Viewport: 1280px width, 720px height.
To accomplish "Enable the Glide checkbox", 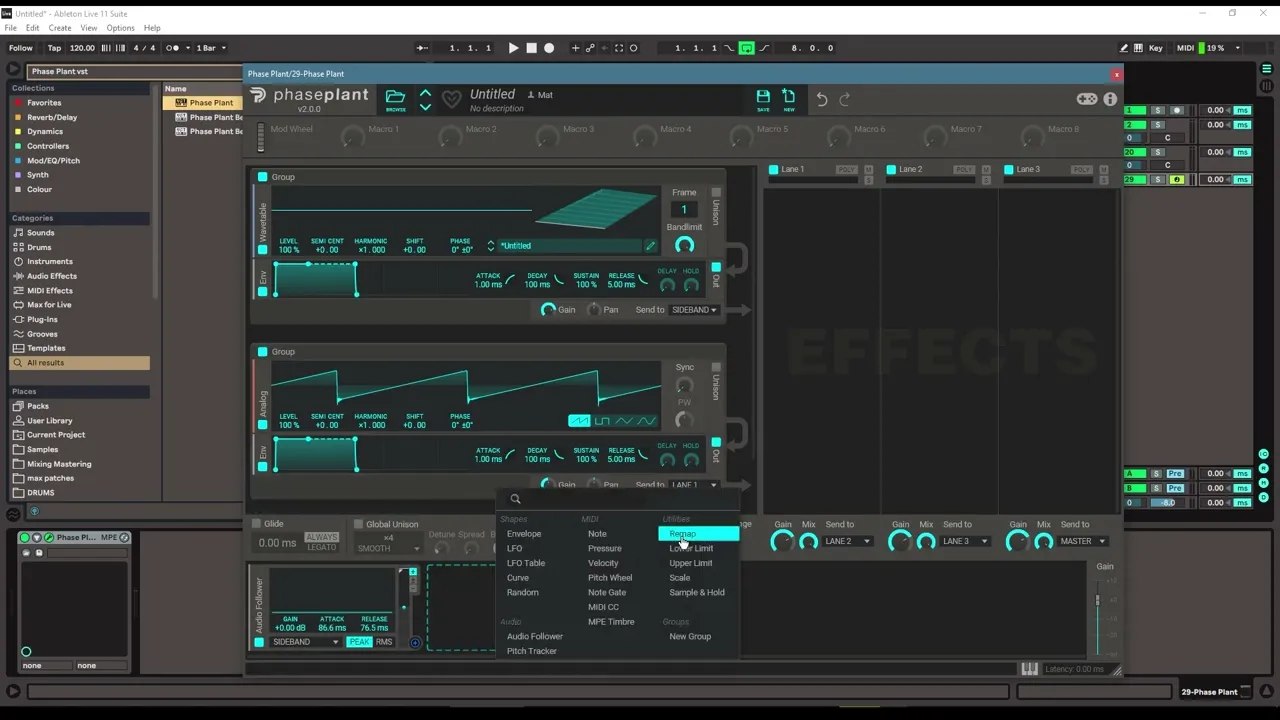I will (256, 524).
